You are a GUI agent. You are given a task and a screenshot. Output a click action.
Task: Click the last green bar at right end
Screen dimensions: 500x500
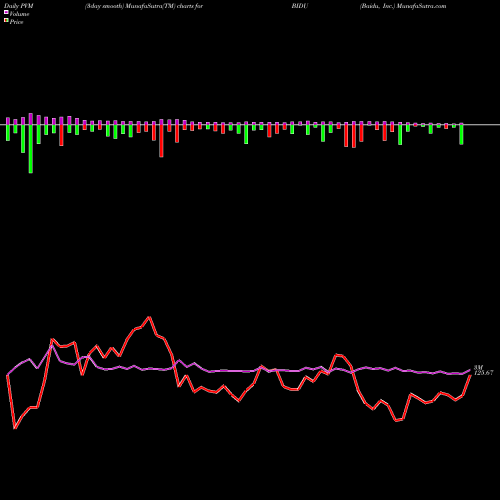pyautogui.click(x=461, y=134)
